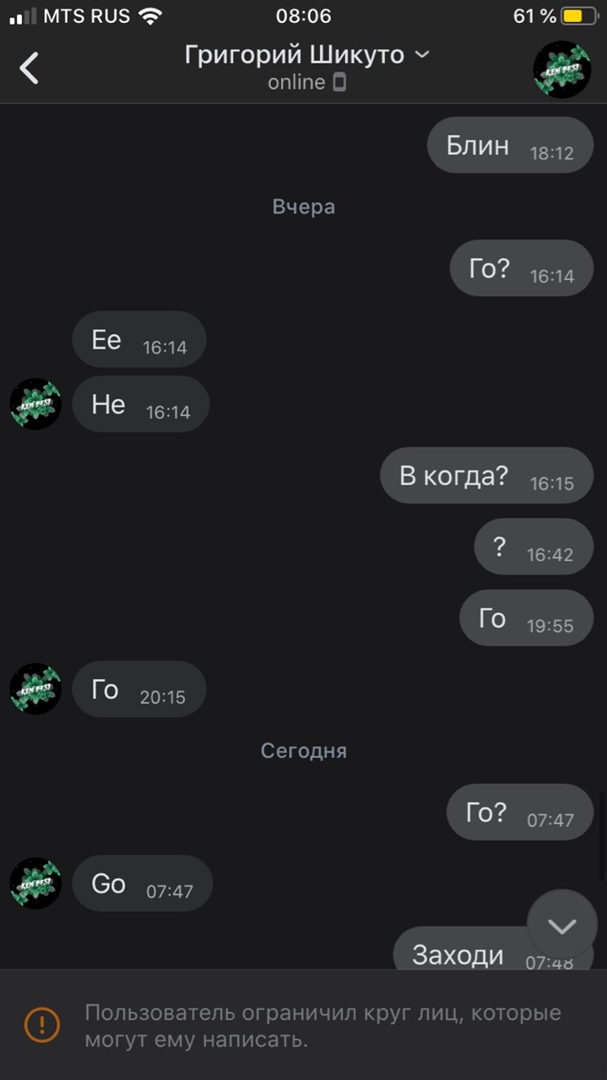
Task: Tap the "Заходи" message bubble
Action: [493, 949]
